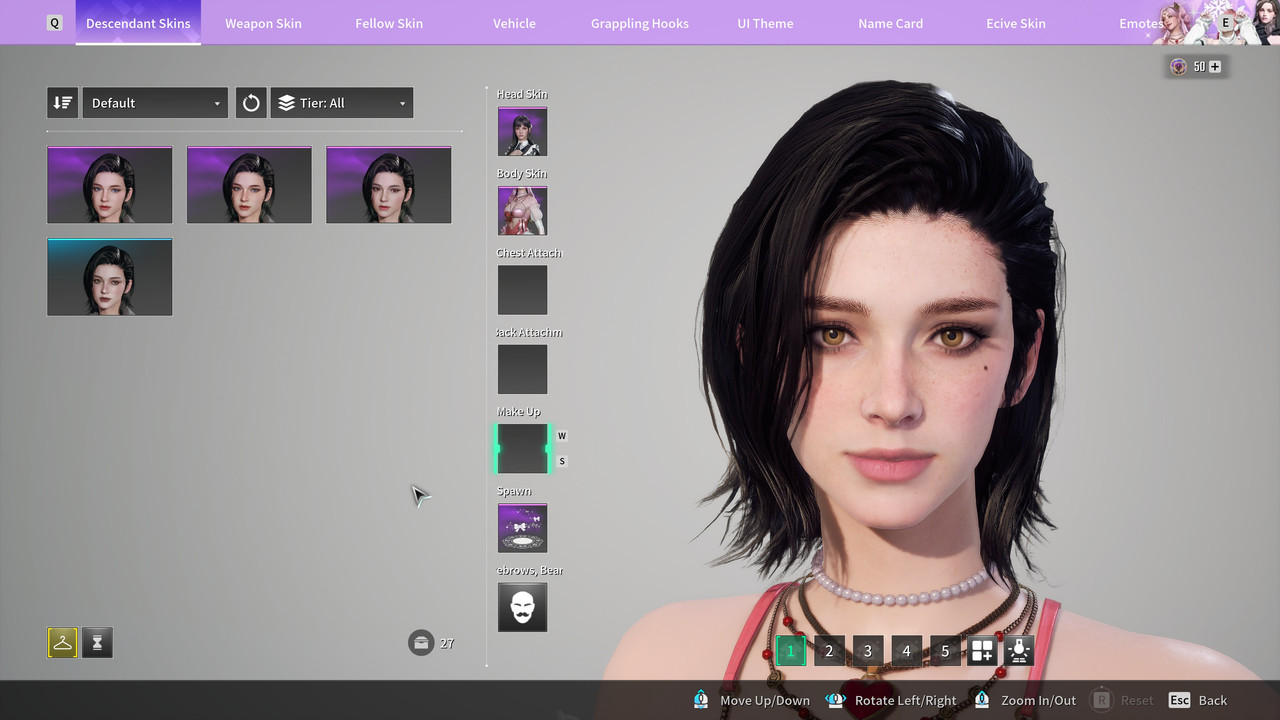1280x720 pixels.
Task: Open the UI Theme tab
Action: pyautogui.click(x=765, y=23)
